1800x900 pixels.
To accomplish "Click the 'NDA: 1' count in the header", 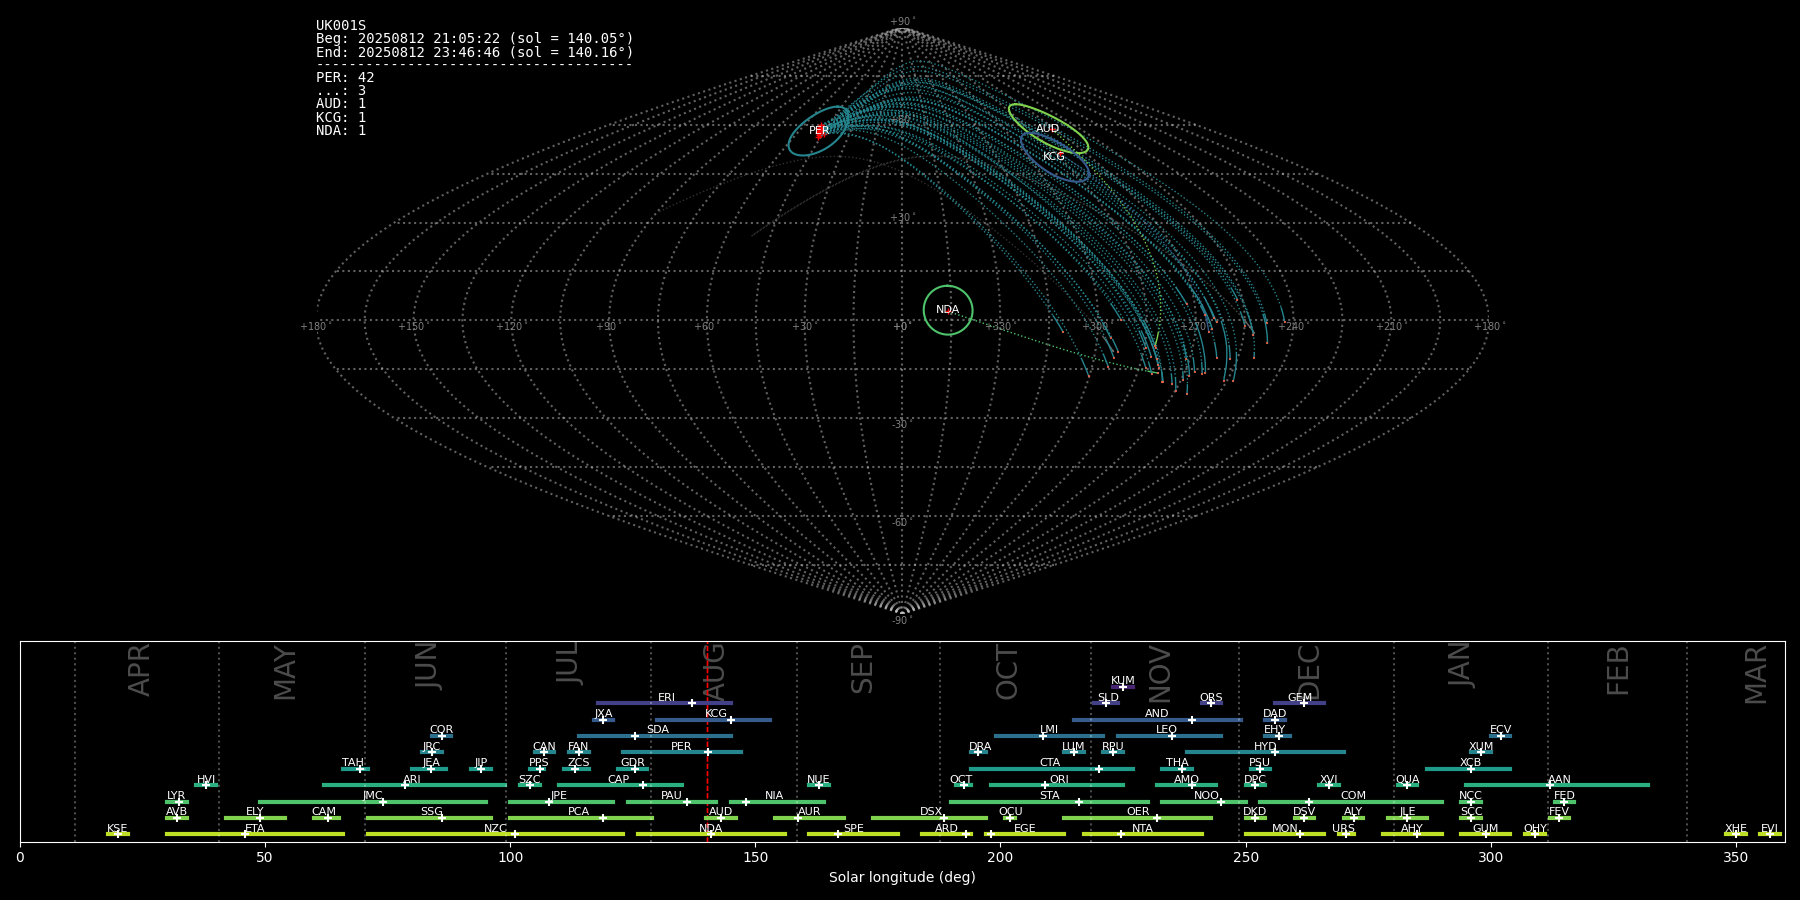I will 341,130.
